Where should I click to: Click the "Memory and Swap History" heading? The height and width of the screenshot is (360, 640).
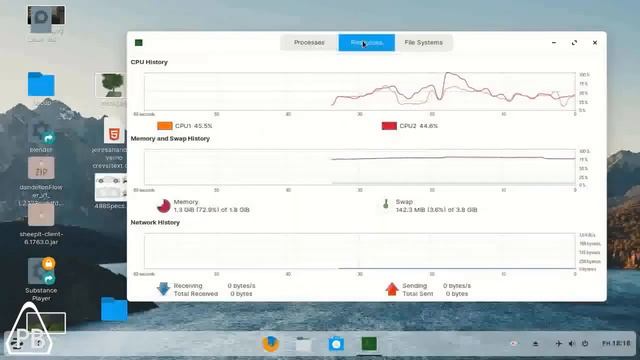pyautogui.click(x=170, y=138)
